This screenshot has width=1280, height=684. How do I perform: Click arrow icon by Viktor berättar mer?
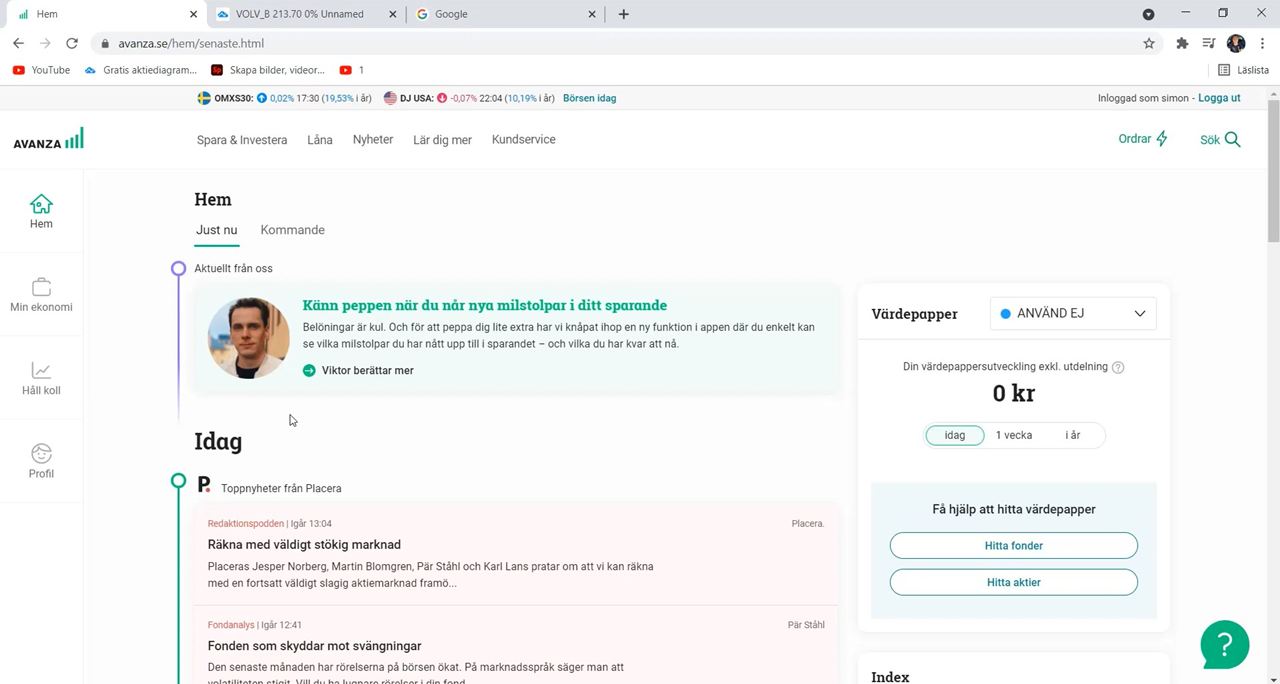click(309, 370)
